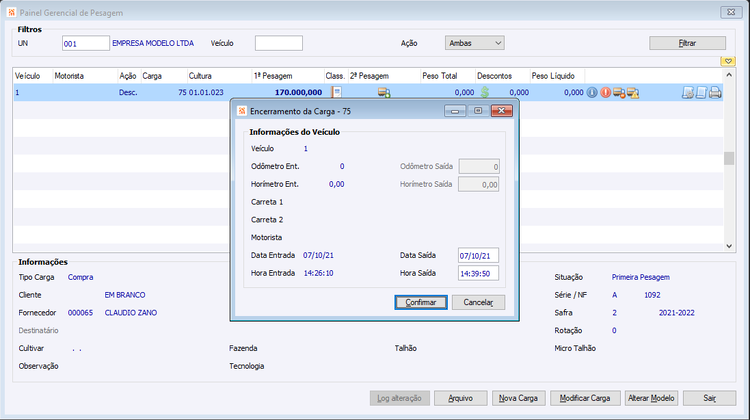This screenshot has width=750, height=420.
Task: Click the blue information icon in row
Action: click(592, 92)
